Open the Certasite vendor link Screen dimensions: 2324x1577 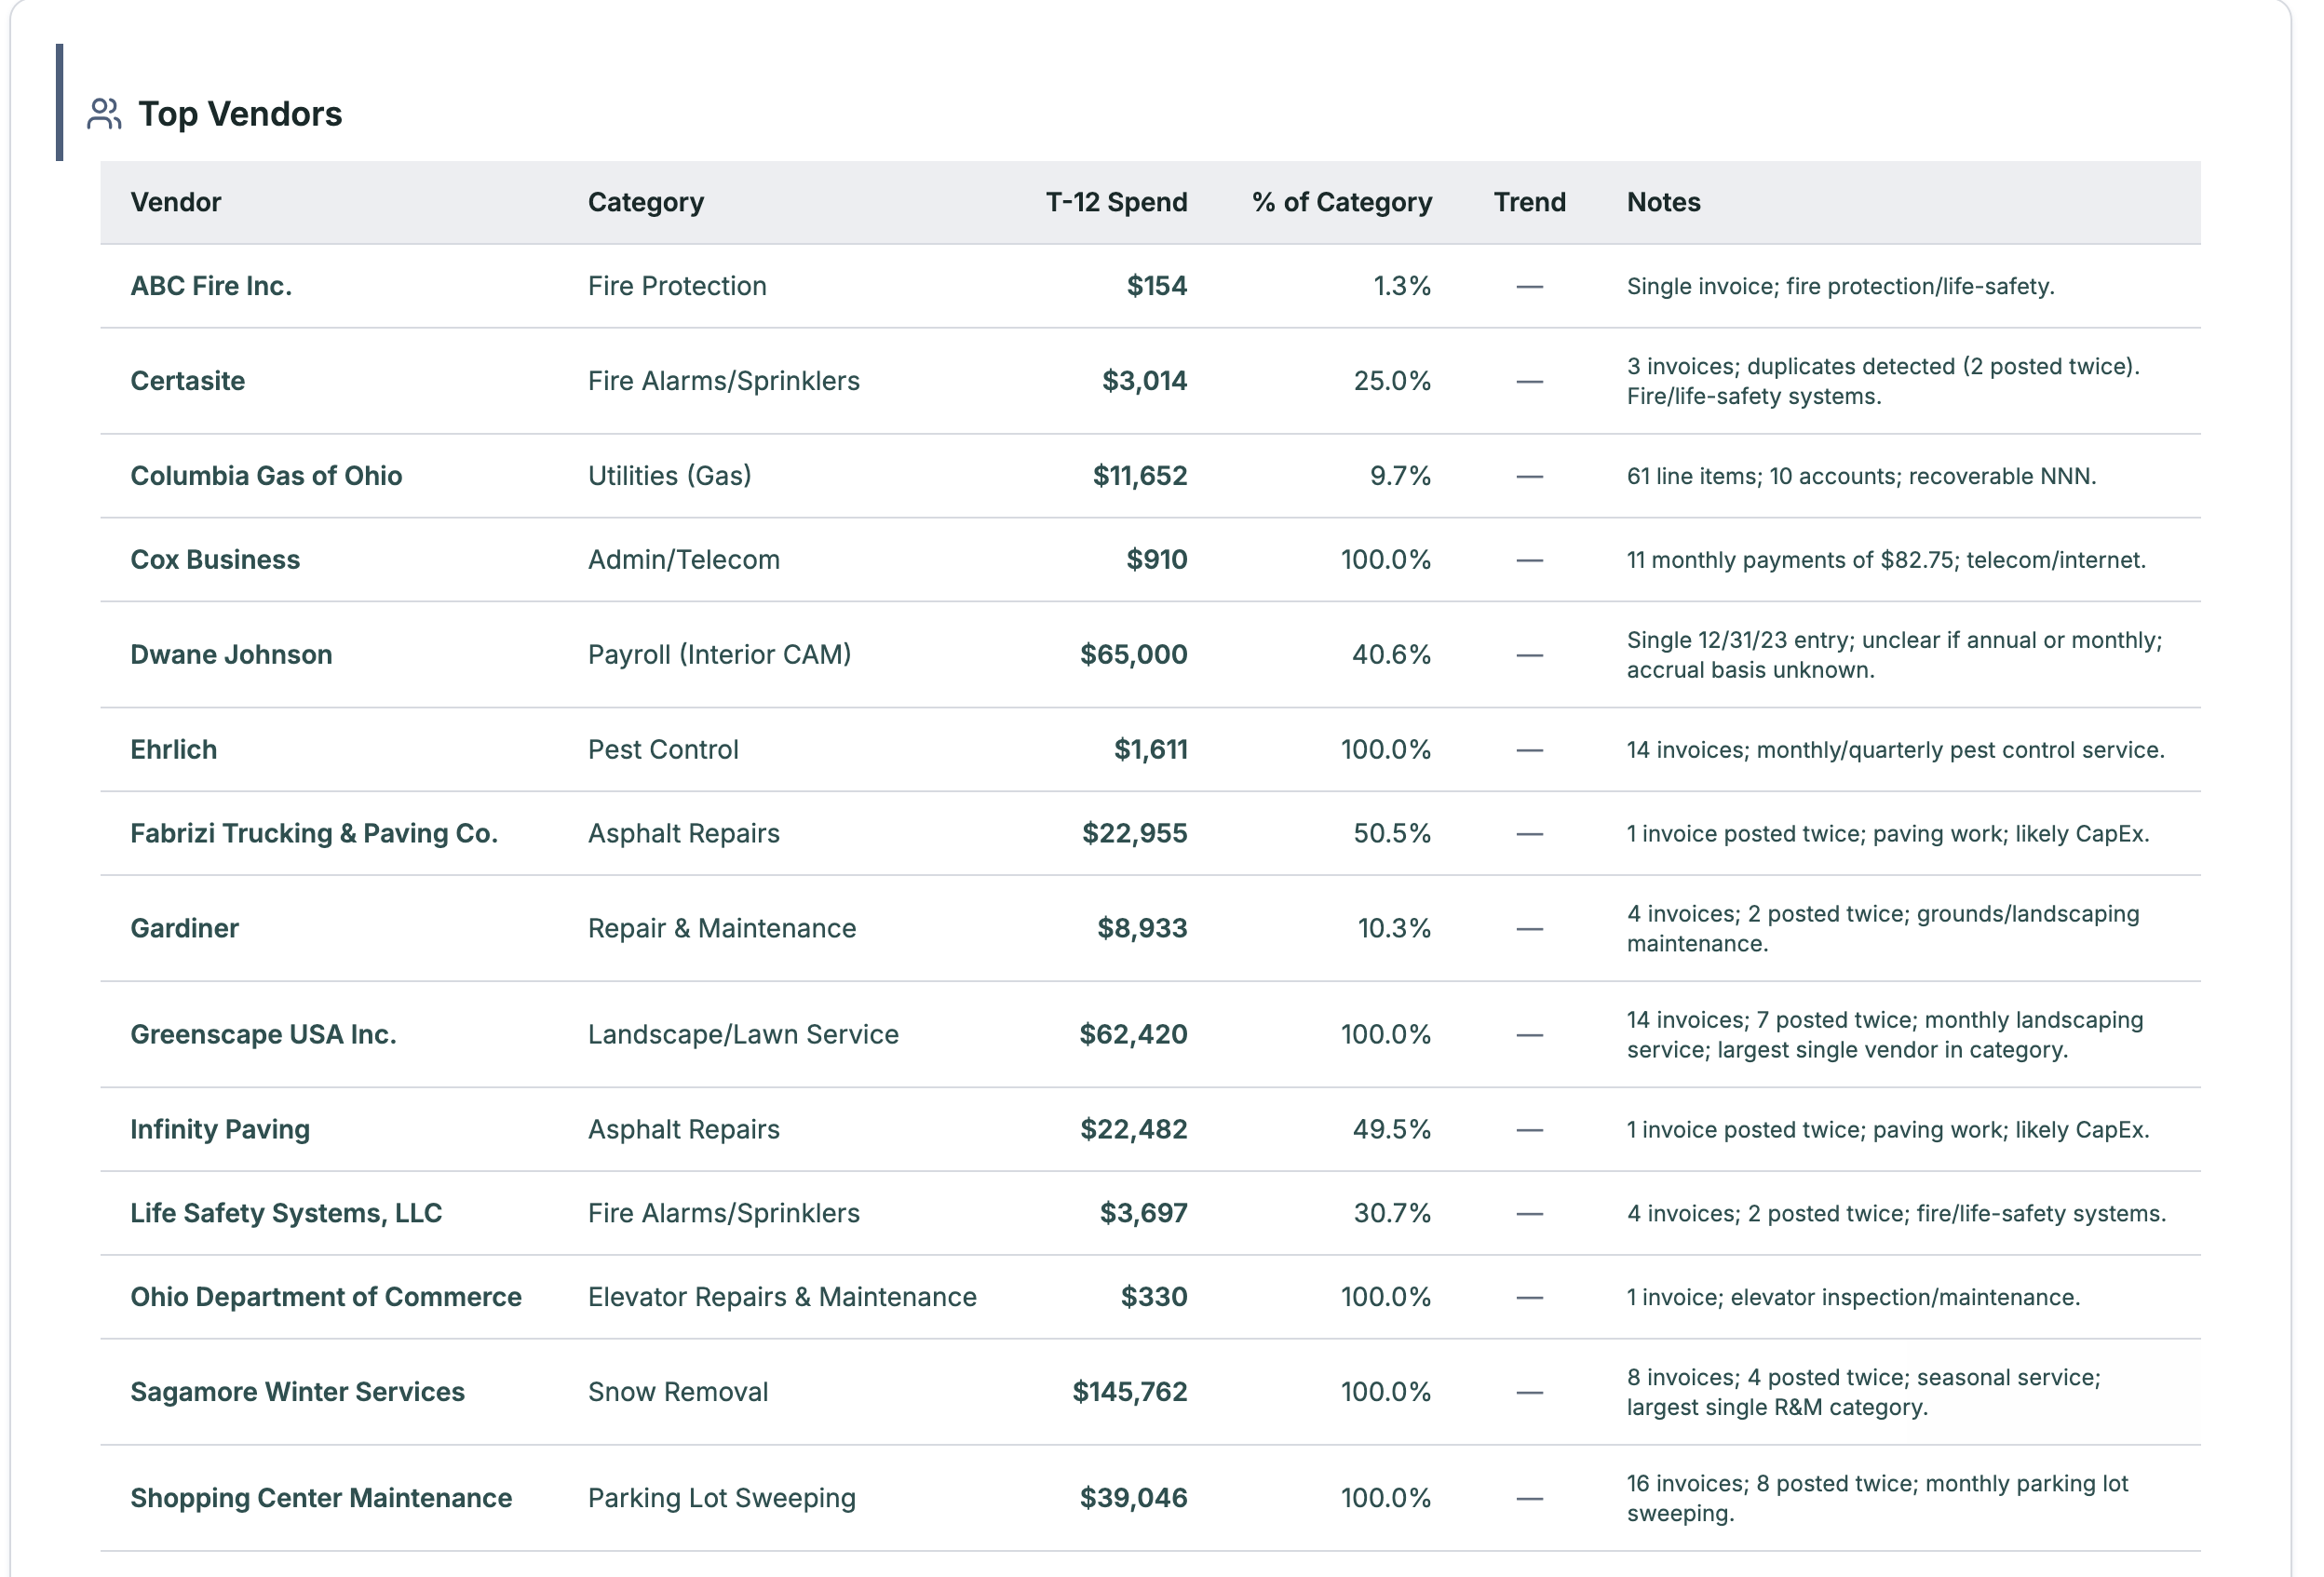click(x=188, y=381)
